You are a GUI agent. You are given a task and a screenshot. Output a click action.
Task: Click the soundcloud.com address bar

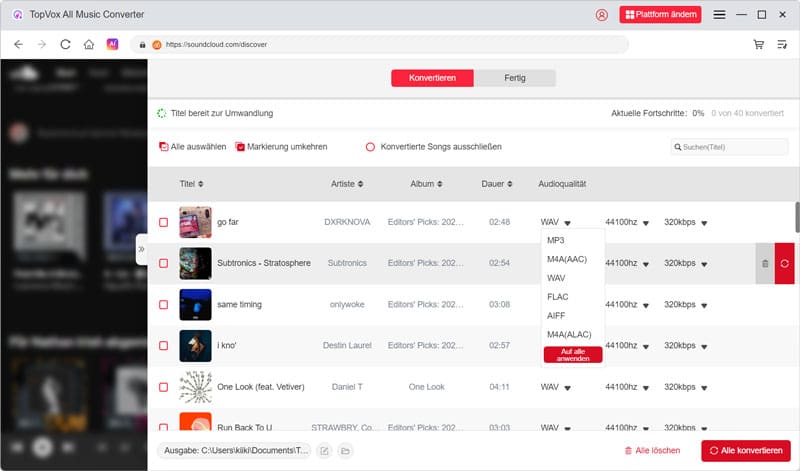click(x=380, y=44)
